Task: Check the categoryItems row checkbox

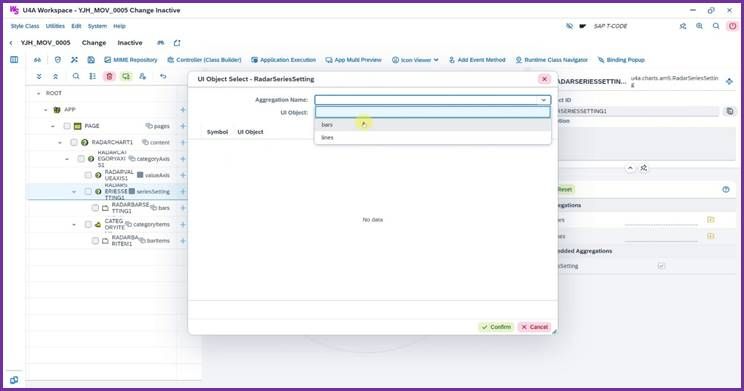Action: (x=88, y=224)
